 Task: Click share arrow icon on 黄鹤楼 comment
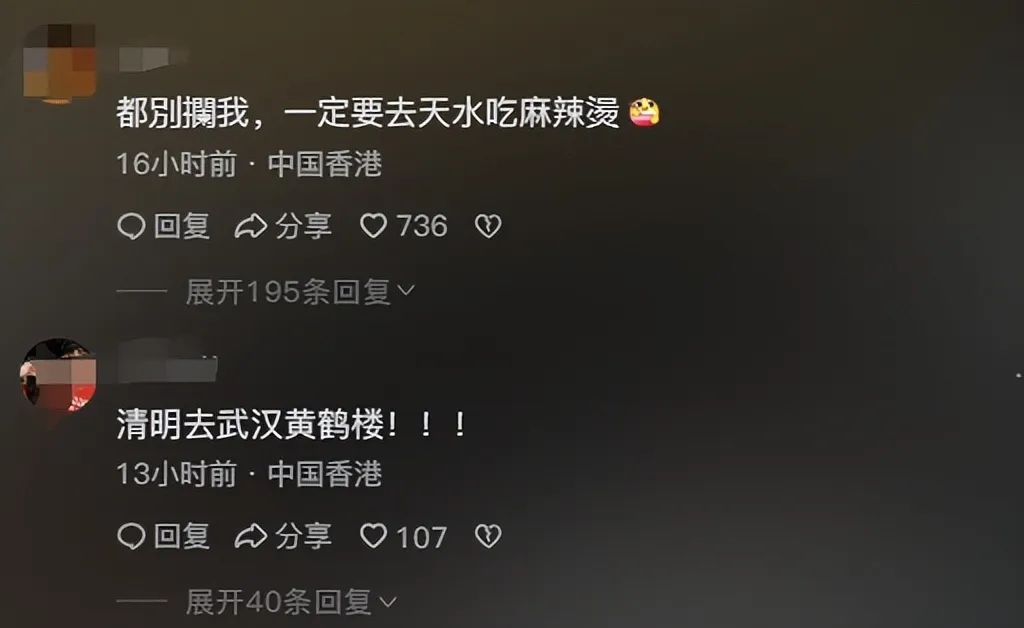pyautogui.click(x=250, y=537)
